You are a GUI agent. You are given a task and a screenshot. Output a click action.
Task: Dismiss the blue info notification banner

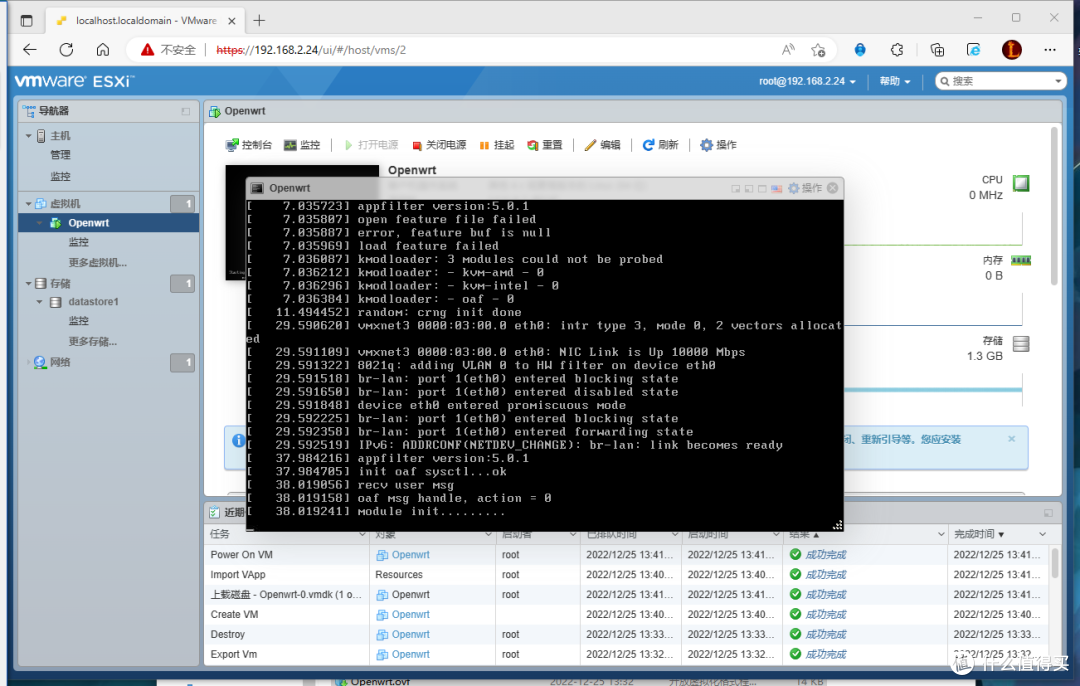pos(1011,438)
